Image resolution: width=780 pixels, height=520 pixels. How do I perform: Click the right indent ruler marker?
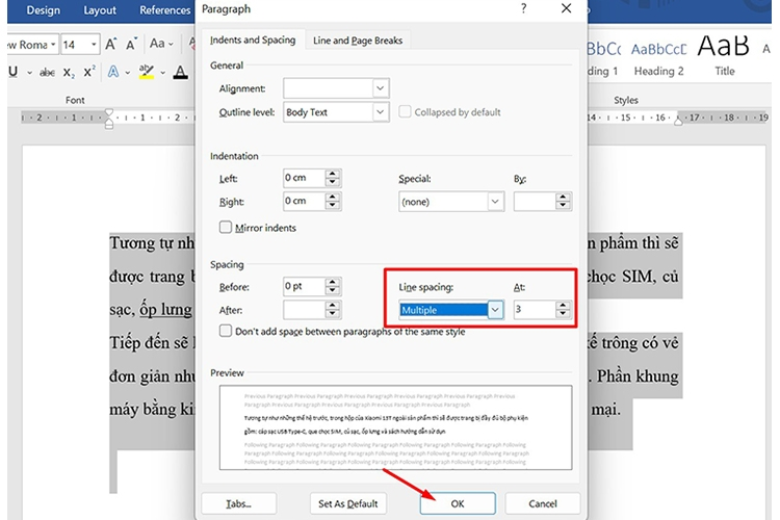678,121
